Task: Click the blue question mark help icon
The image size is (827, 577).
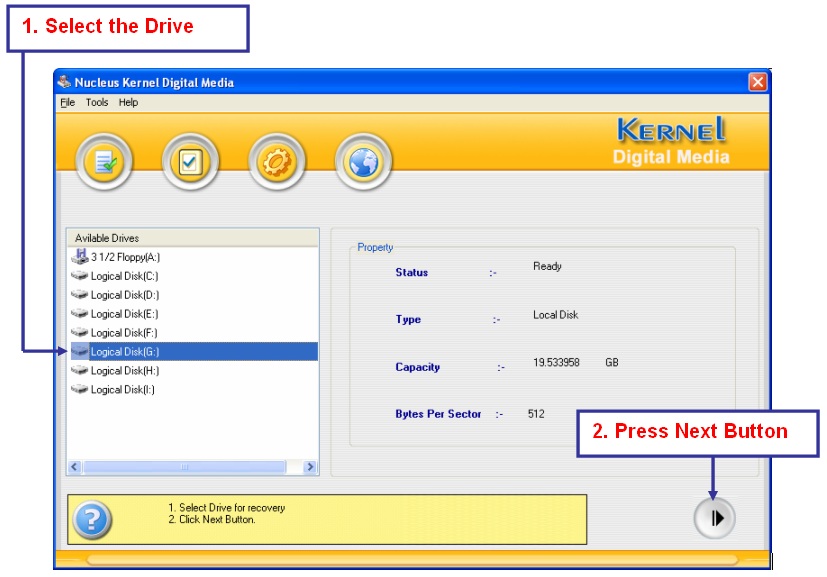Action: click(x=92, y=520)
